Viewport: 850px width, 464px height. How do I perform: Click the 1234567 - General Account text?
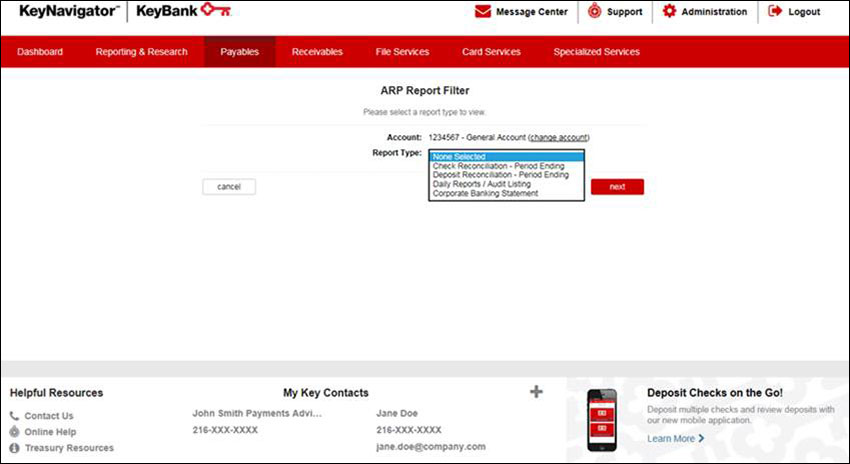pyautogui.click(x=477, y=138)
